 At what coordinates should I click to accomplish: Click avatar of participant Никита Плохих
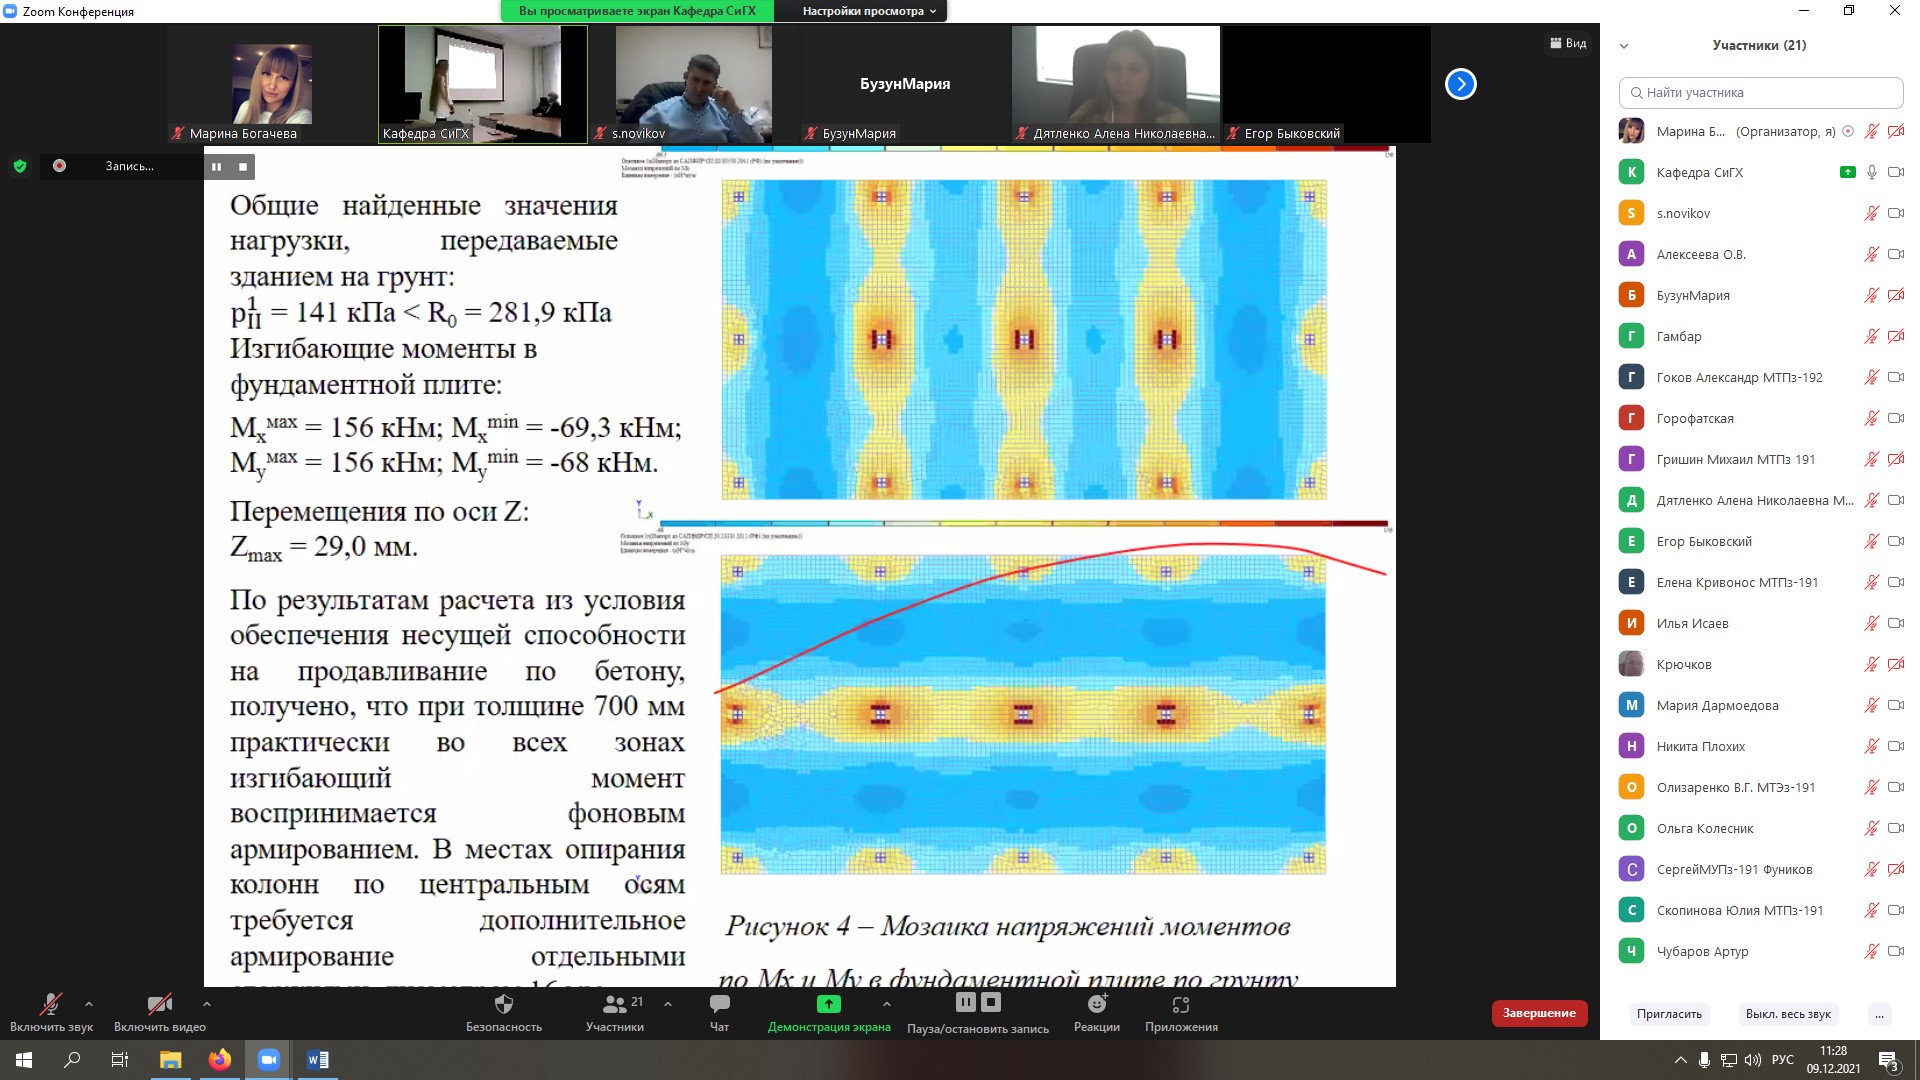1631,746
